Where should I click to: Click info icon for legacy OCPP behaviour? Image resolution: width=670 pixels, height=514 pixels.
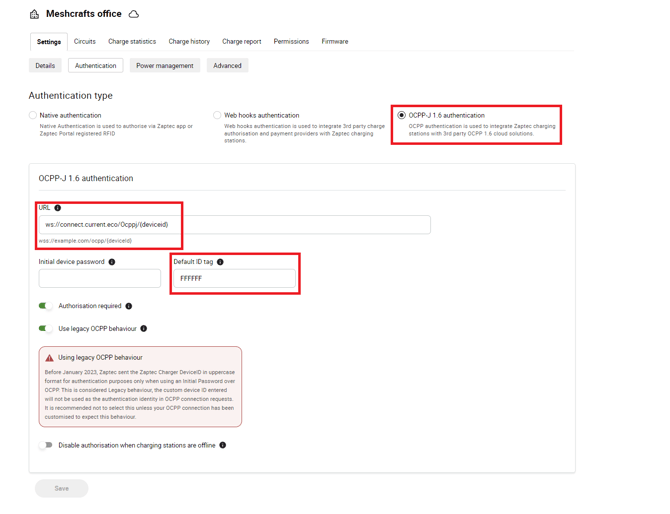click(x=144, y=328)
